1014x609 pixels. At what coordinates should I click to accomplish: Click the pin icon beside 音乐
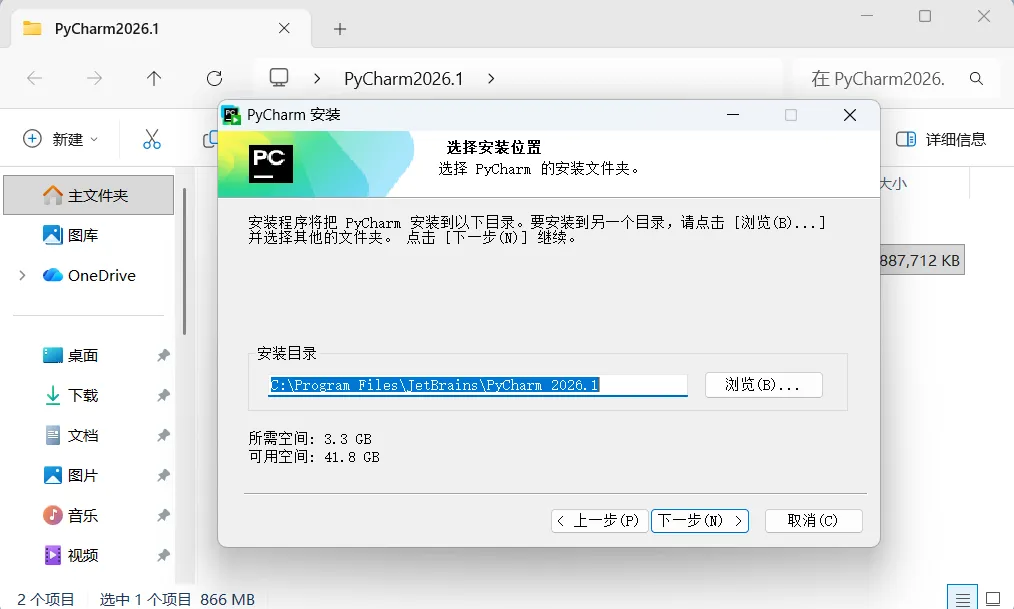(163, 515)
